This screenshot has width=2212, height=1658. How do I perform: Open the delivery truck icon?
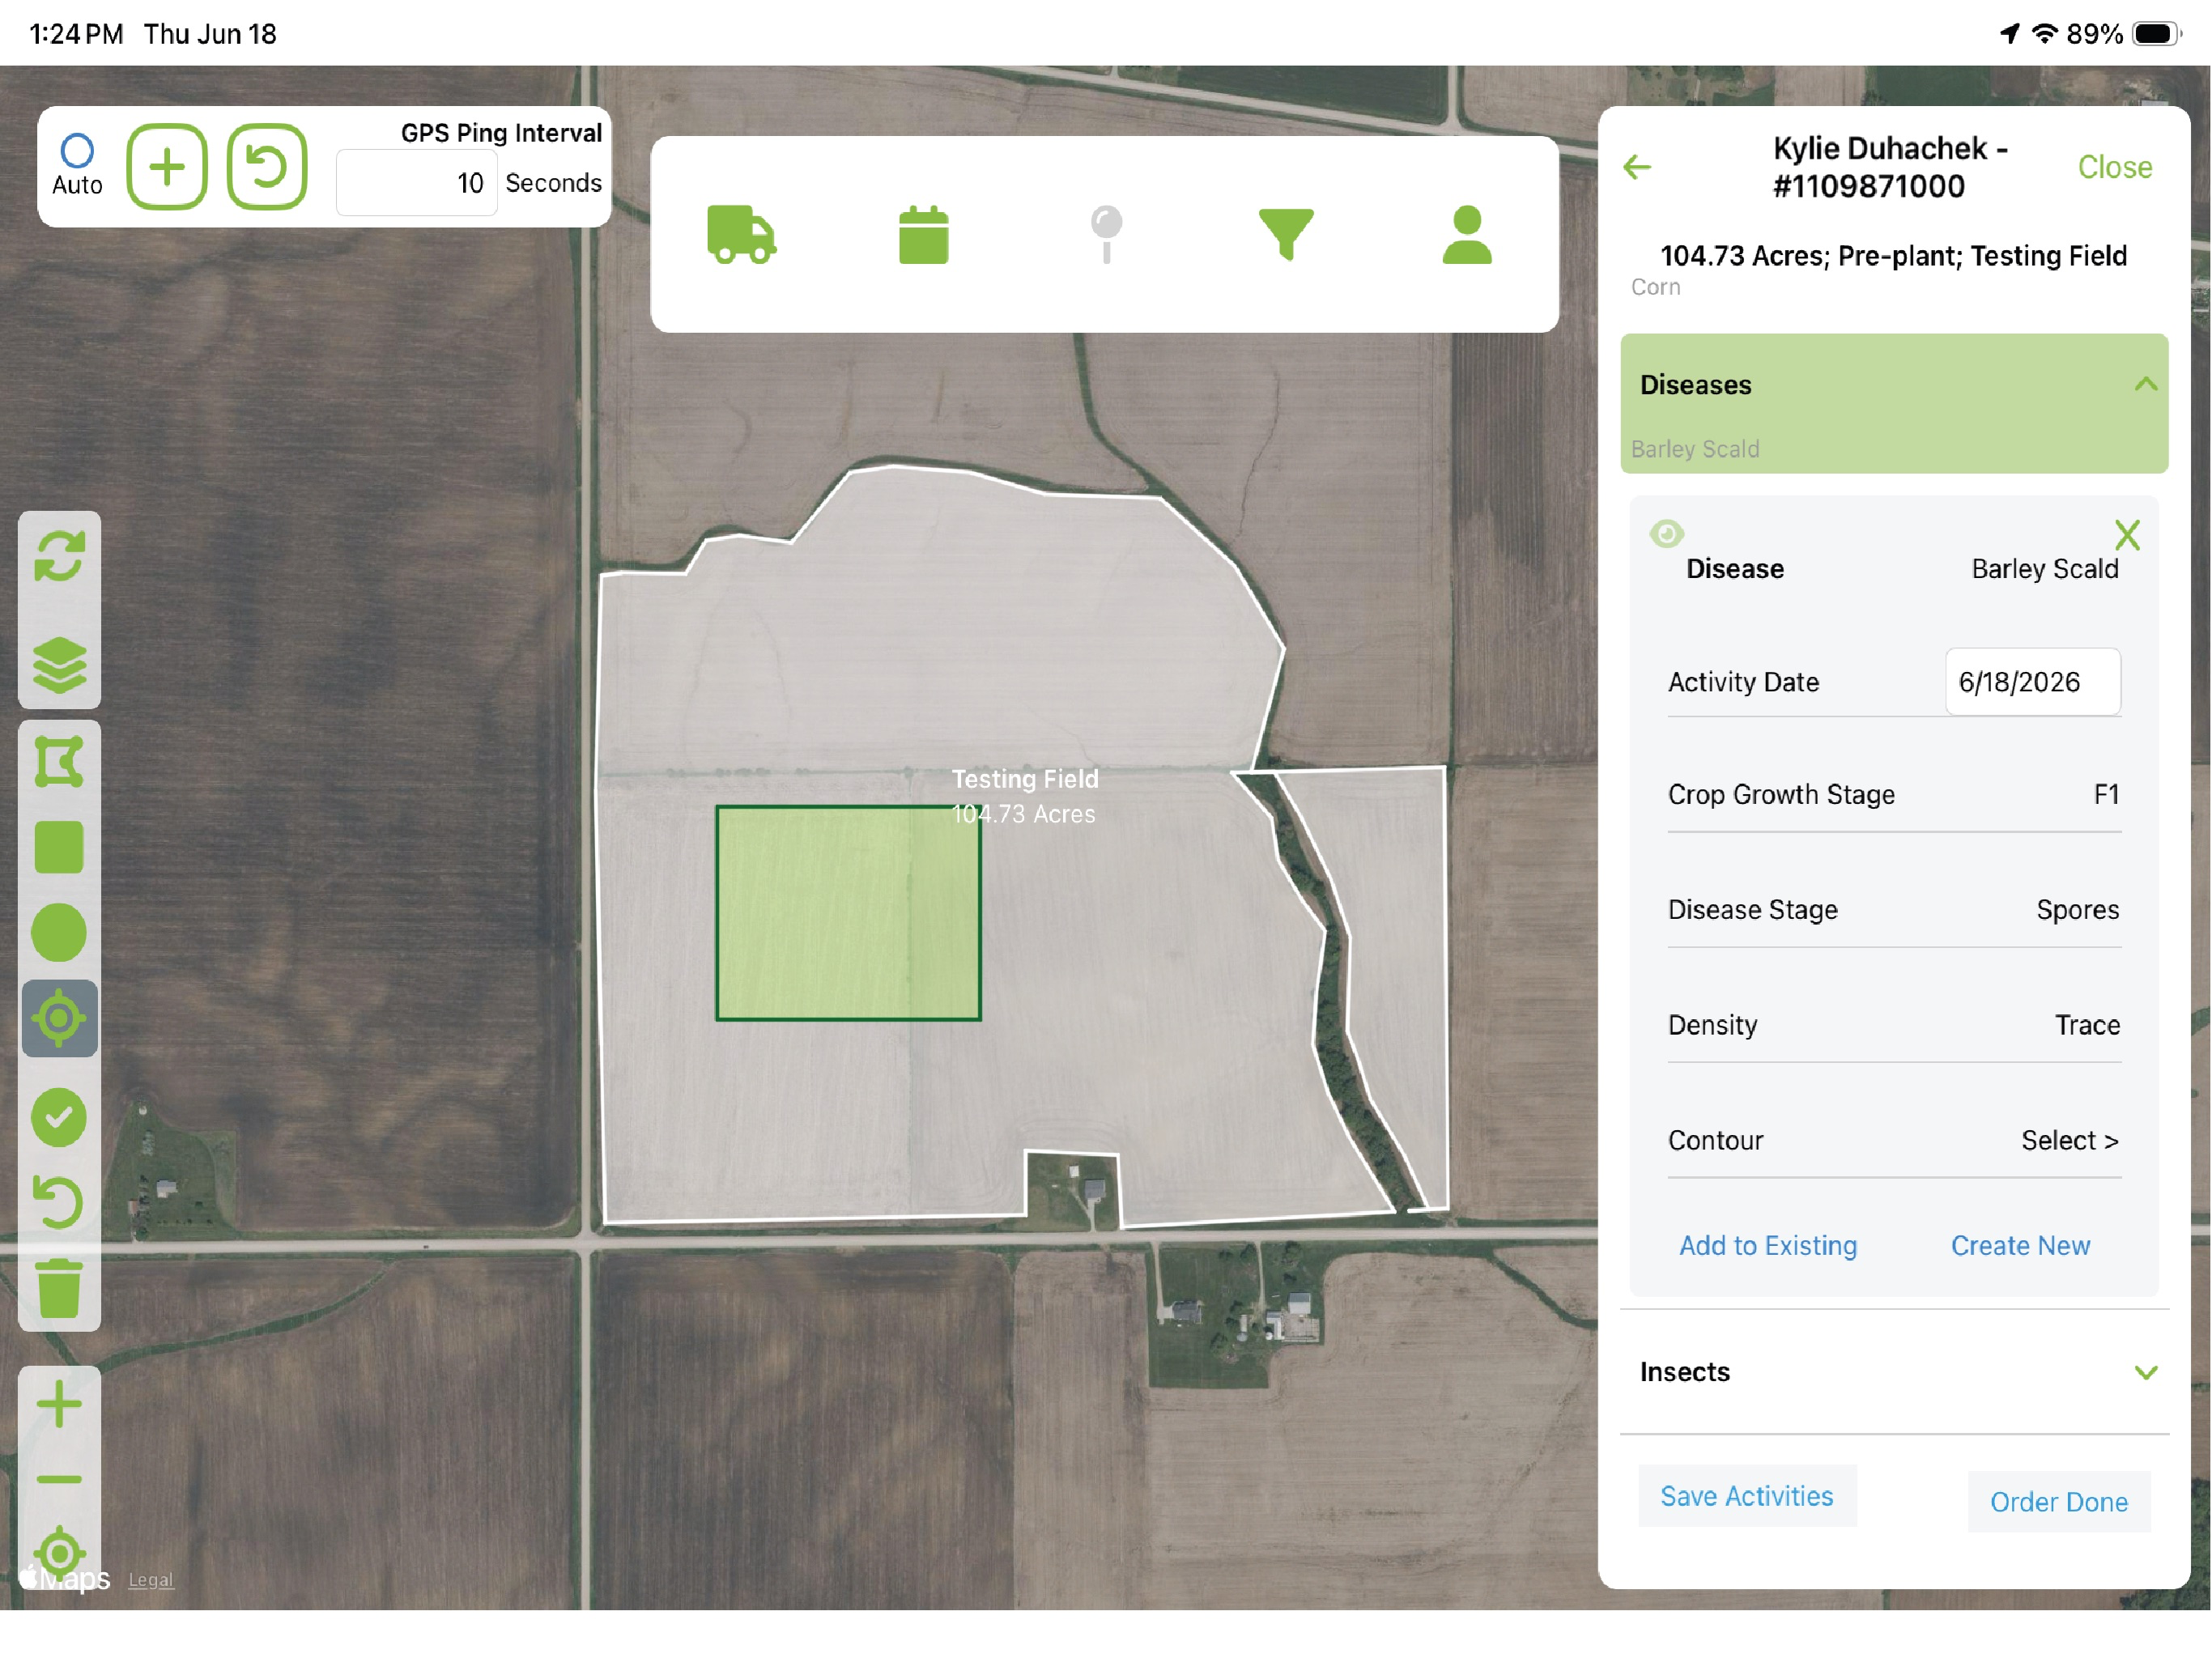pos(741,234)
